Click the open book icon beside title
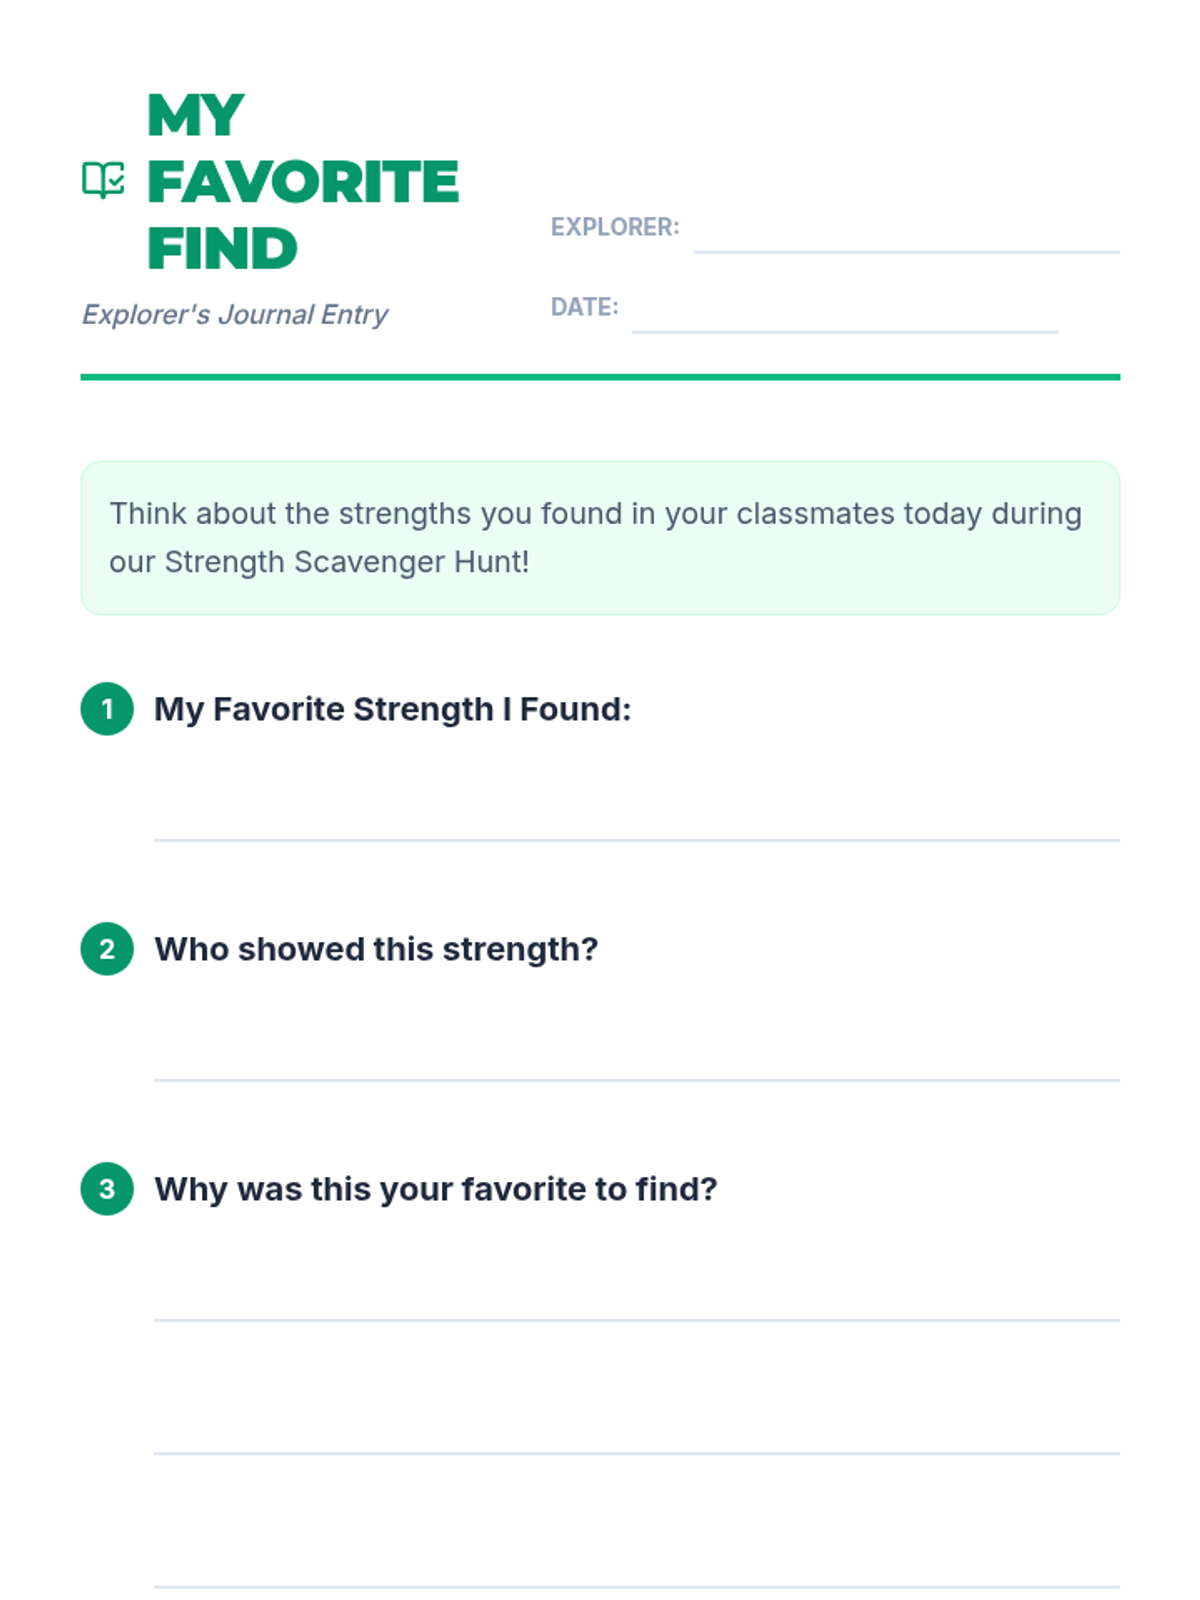Screen dimensions: 1200x1600 pyautogui.click(x=103, y=181)
